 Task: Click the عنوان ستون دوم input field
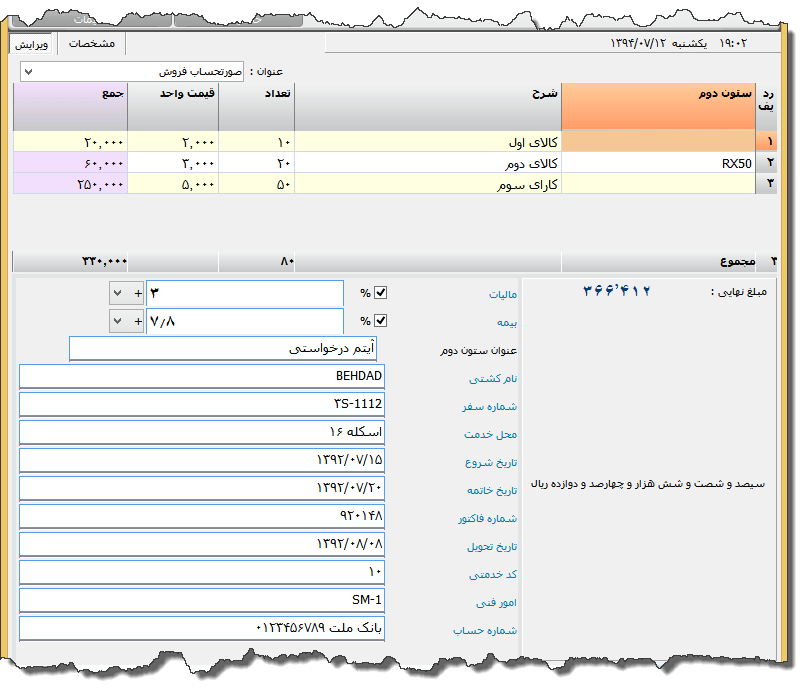pyautogui.click(x=222, y=348)
